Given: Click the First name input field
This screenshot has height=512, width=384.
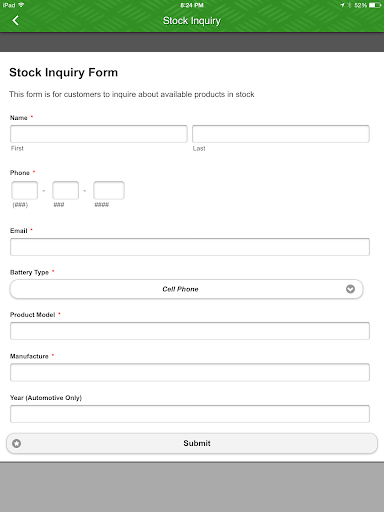Looking at the screenshot, I should (x=99, y=134).
